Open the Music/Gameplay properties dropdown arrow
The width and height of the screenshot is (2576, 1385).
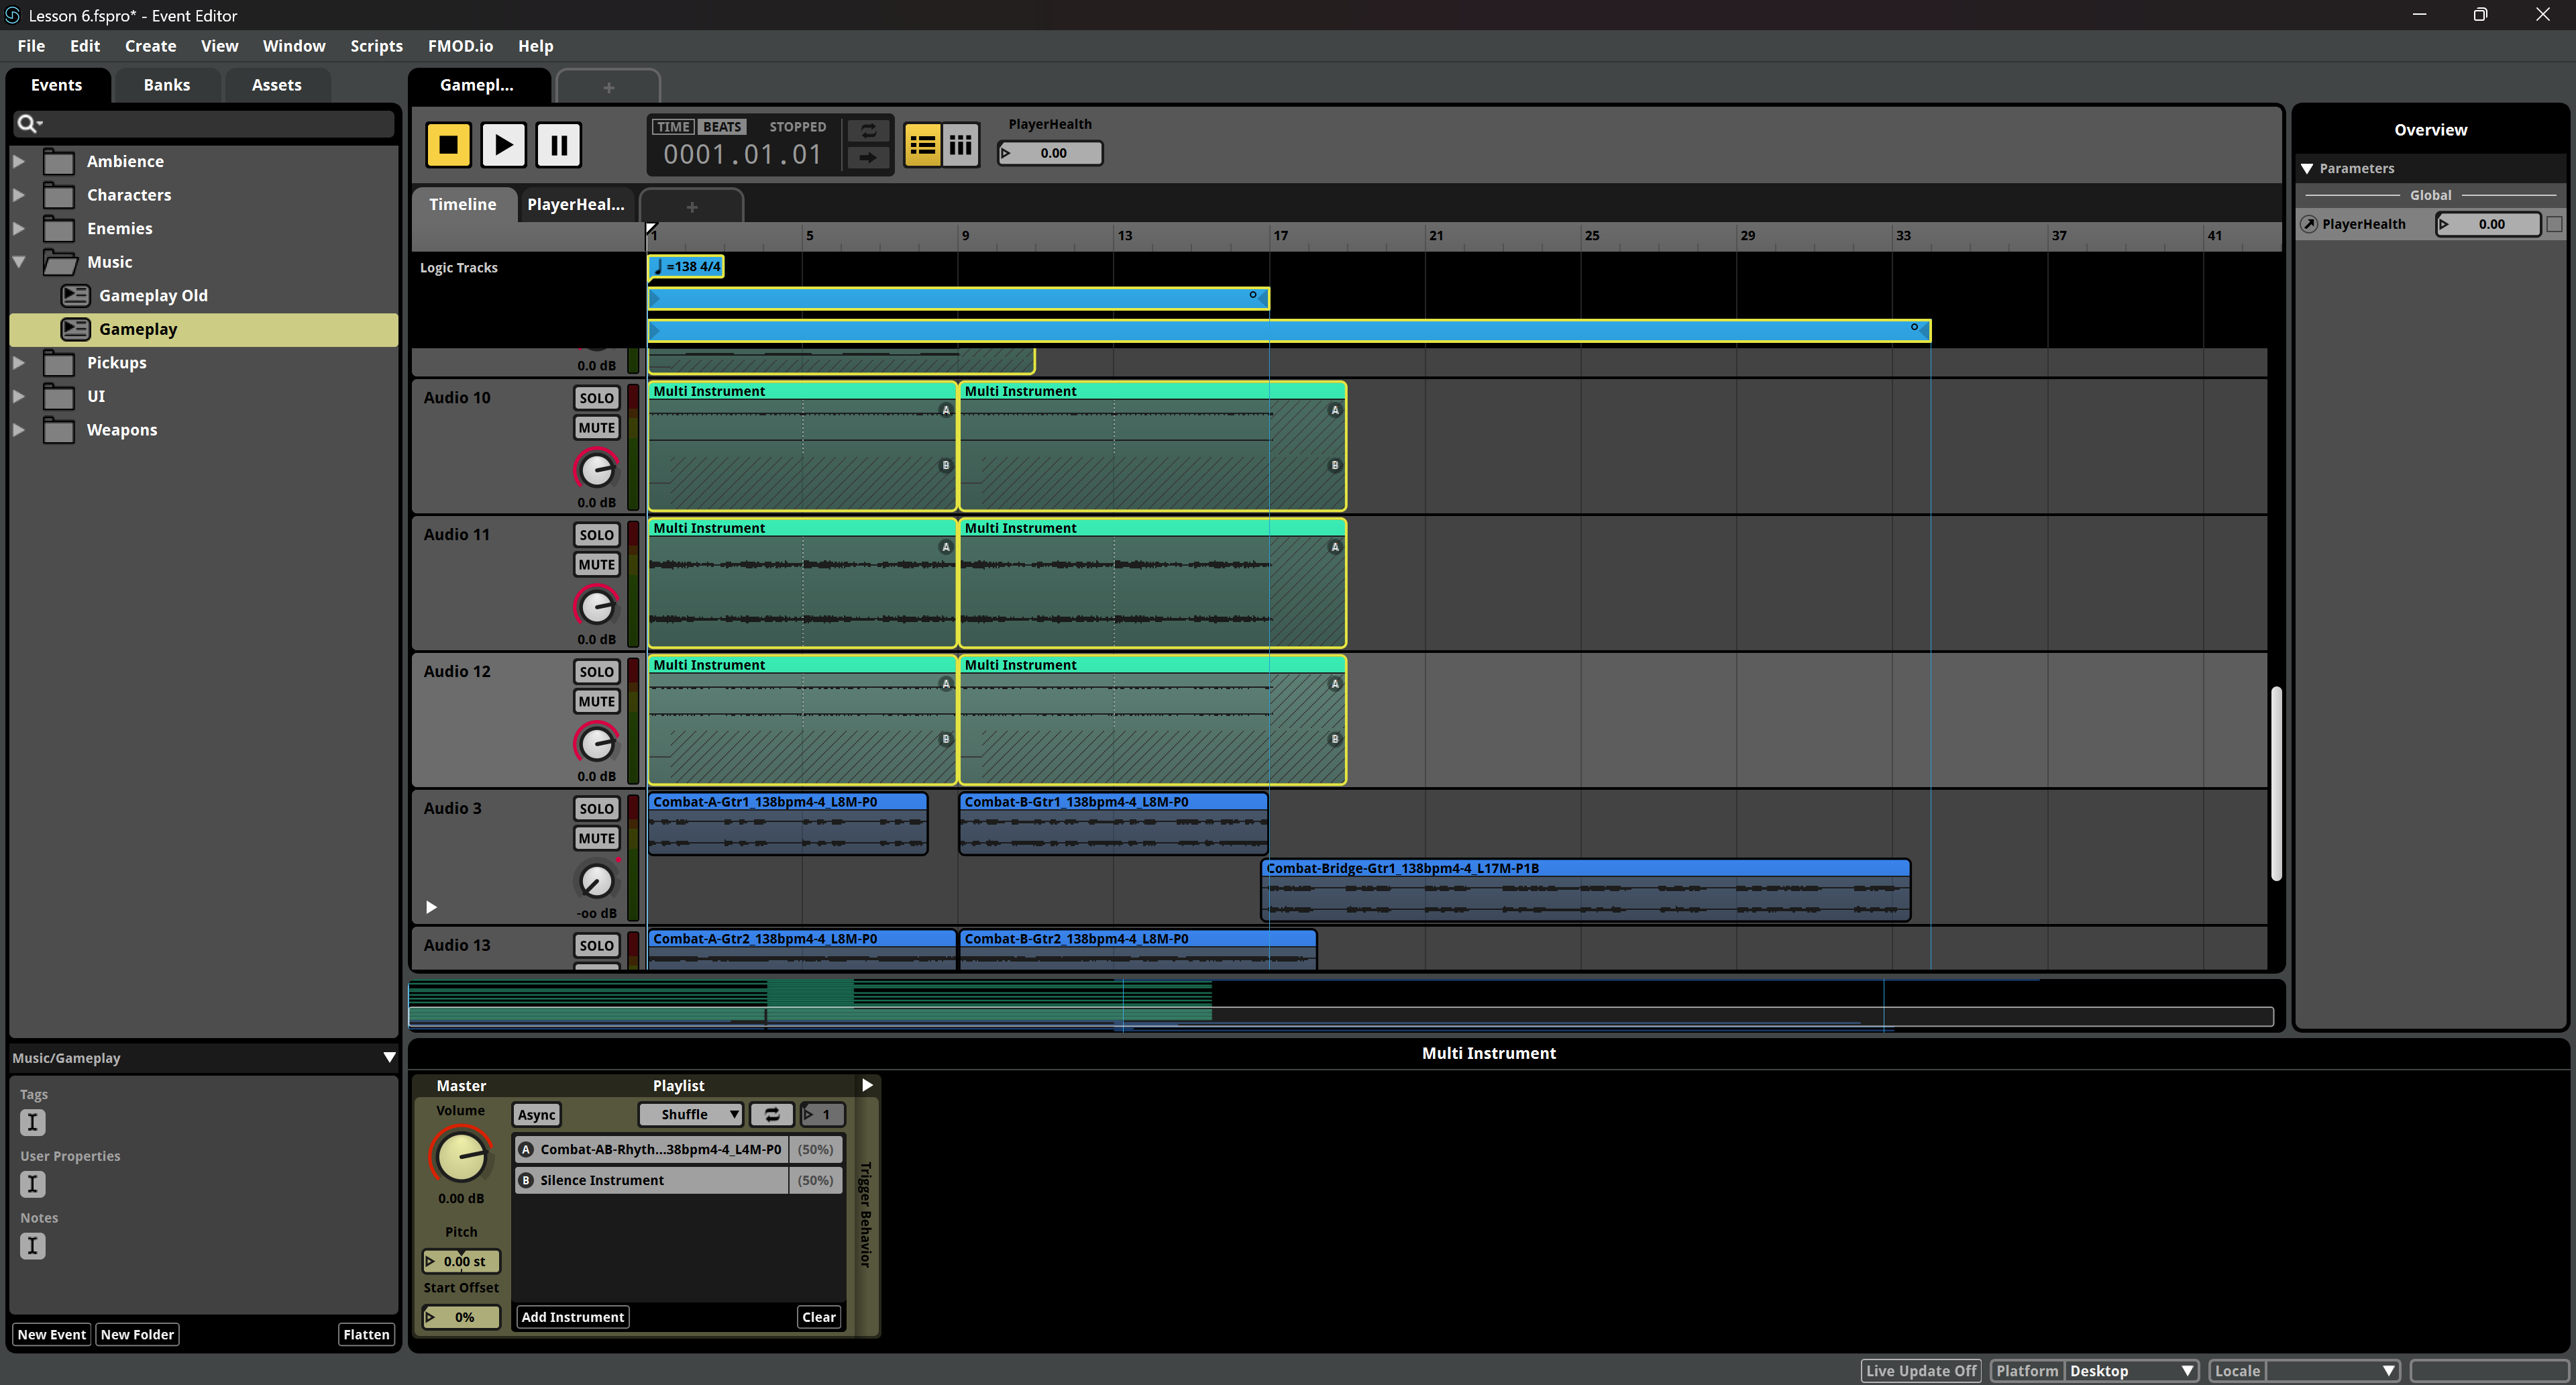click(x=389, y=1057)
